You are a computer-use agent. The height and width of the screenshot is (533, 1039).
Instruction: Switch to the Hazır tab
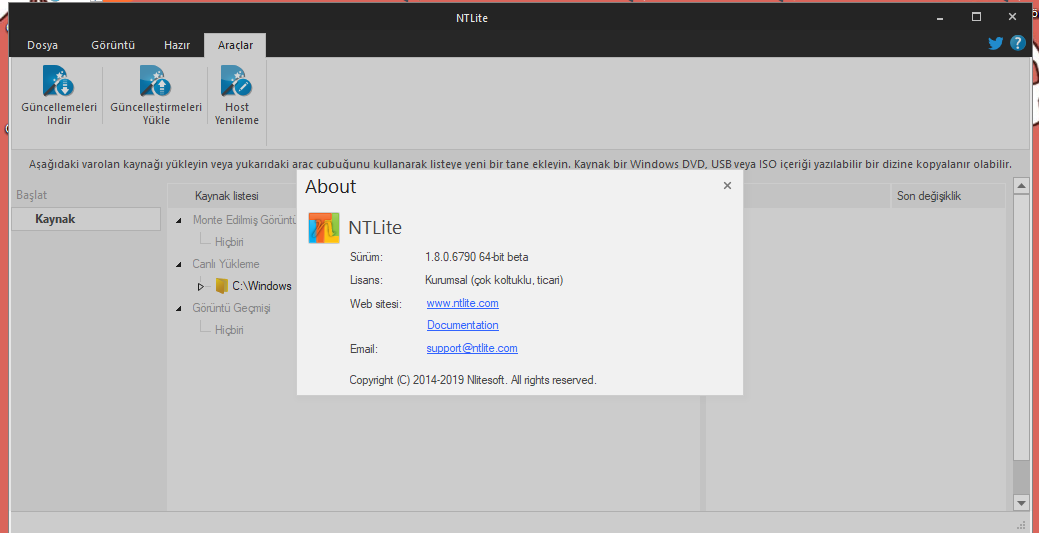coord(176,45)
